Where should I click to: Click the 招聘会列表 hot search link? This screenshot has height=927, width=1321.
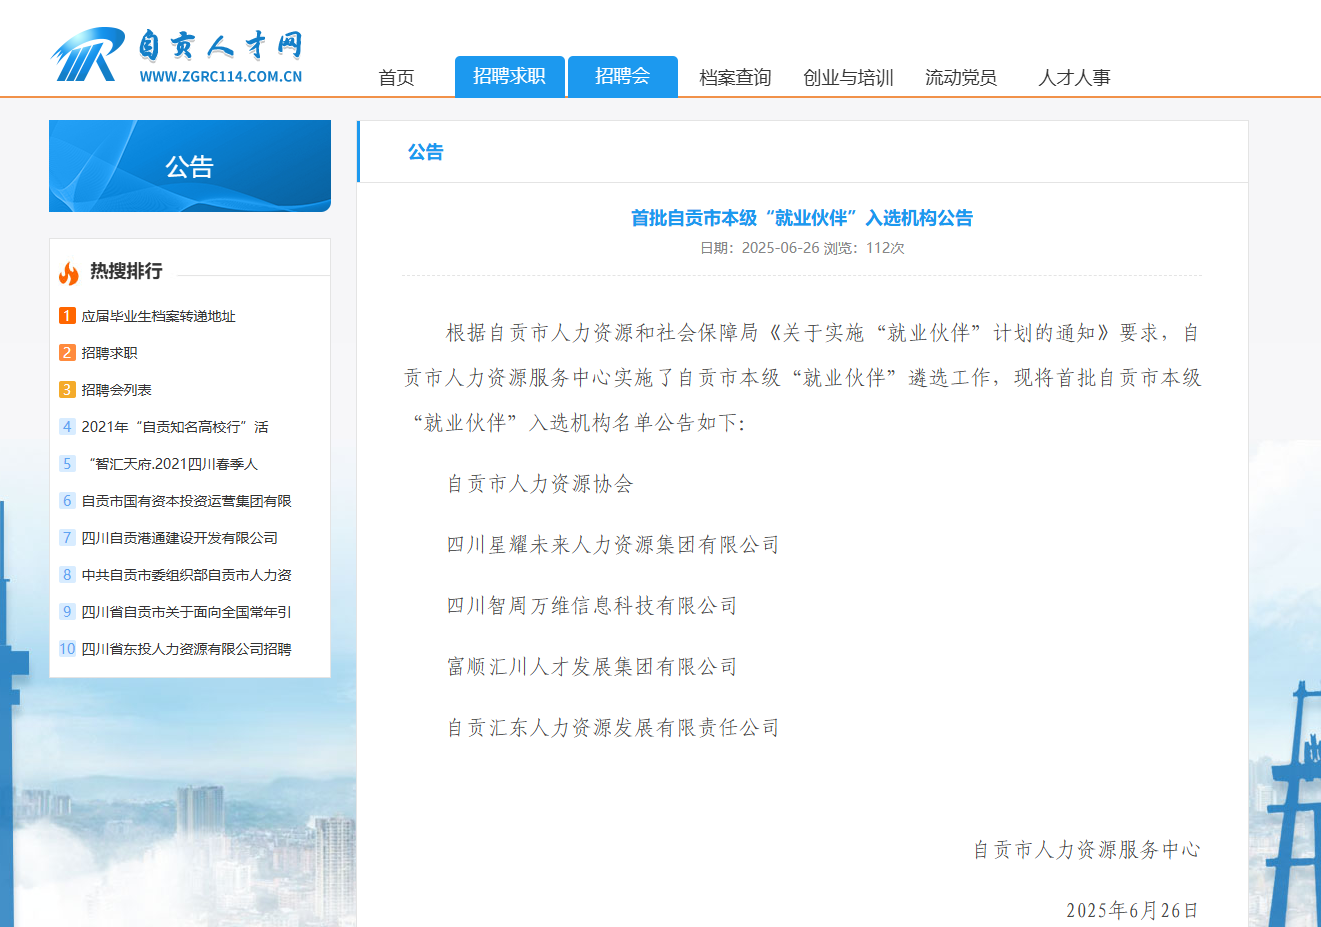[116, 390]
